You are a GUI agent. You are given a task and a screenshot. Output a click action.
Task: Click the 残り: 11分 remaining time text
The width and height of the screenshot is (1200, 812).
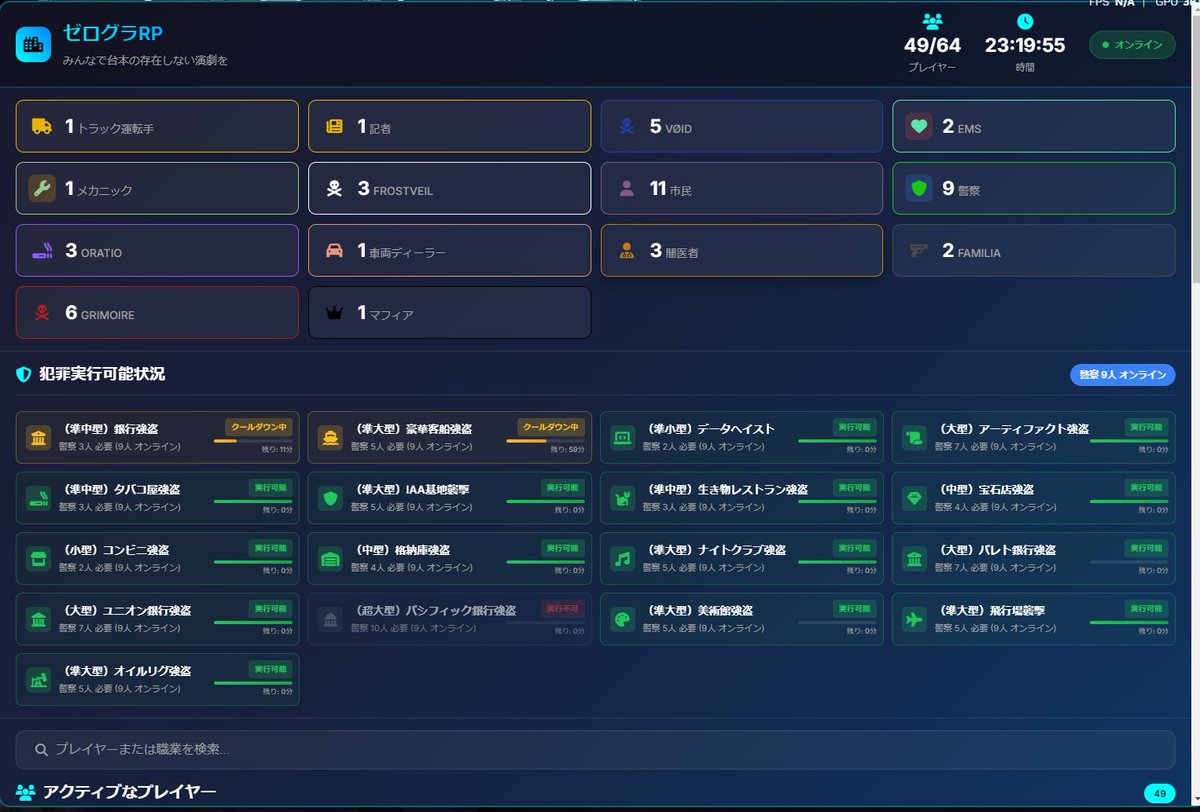click(275, 450)
